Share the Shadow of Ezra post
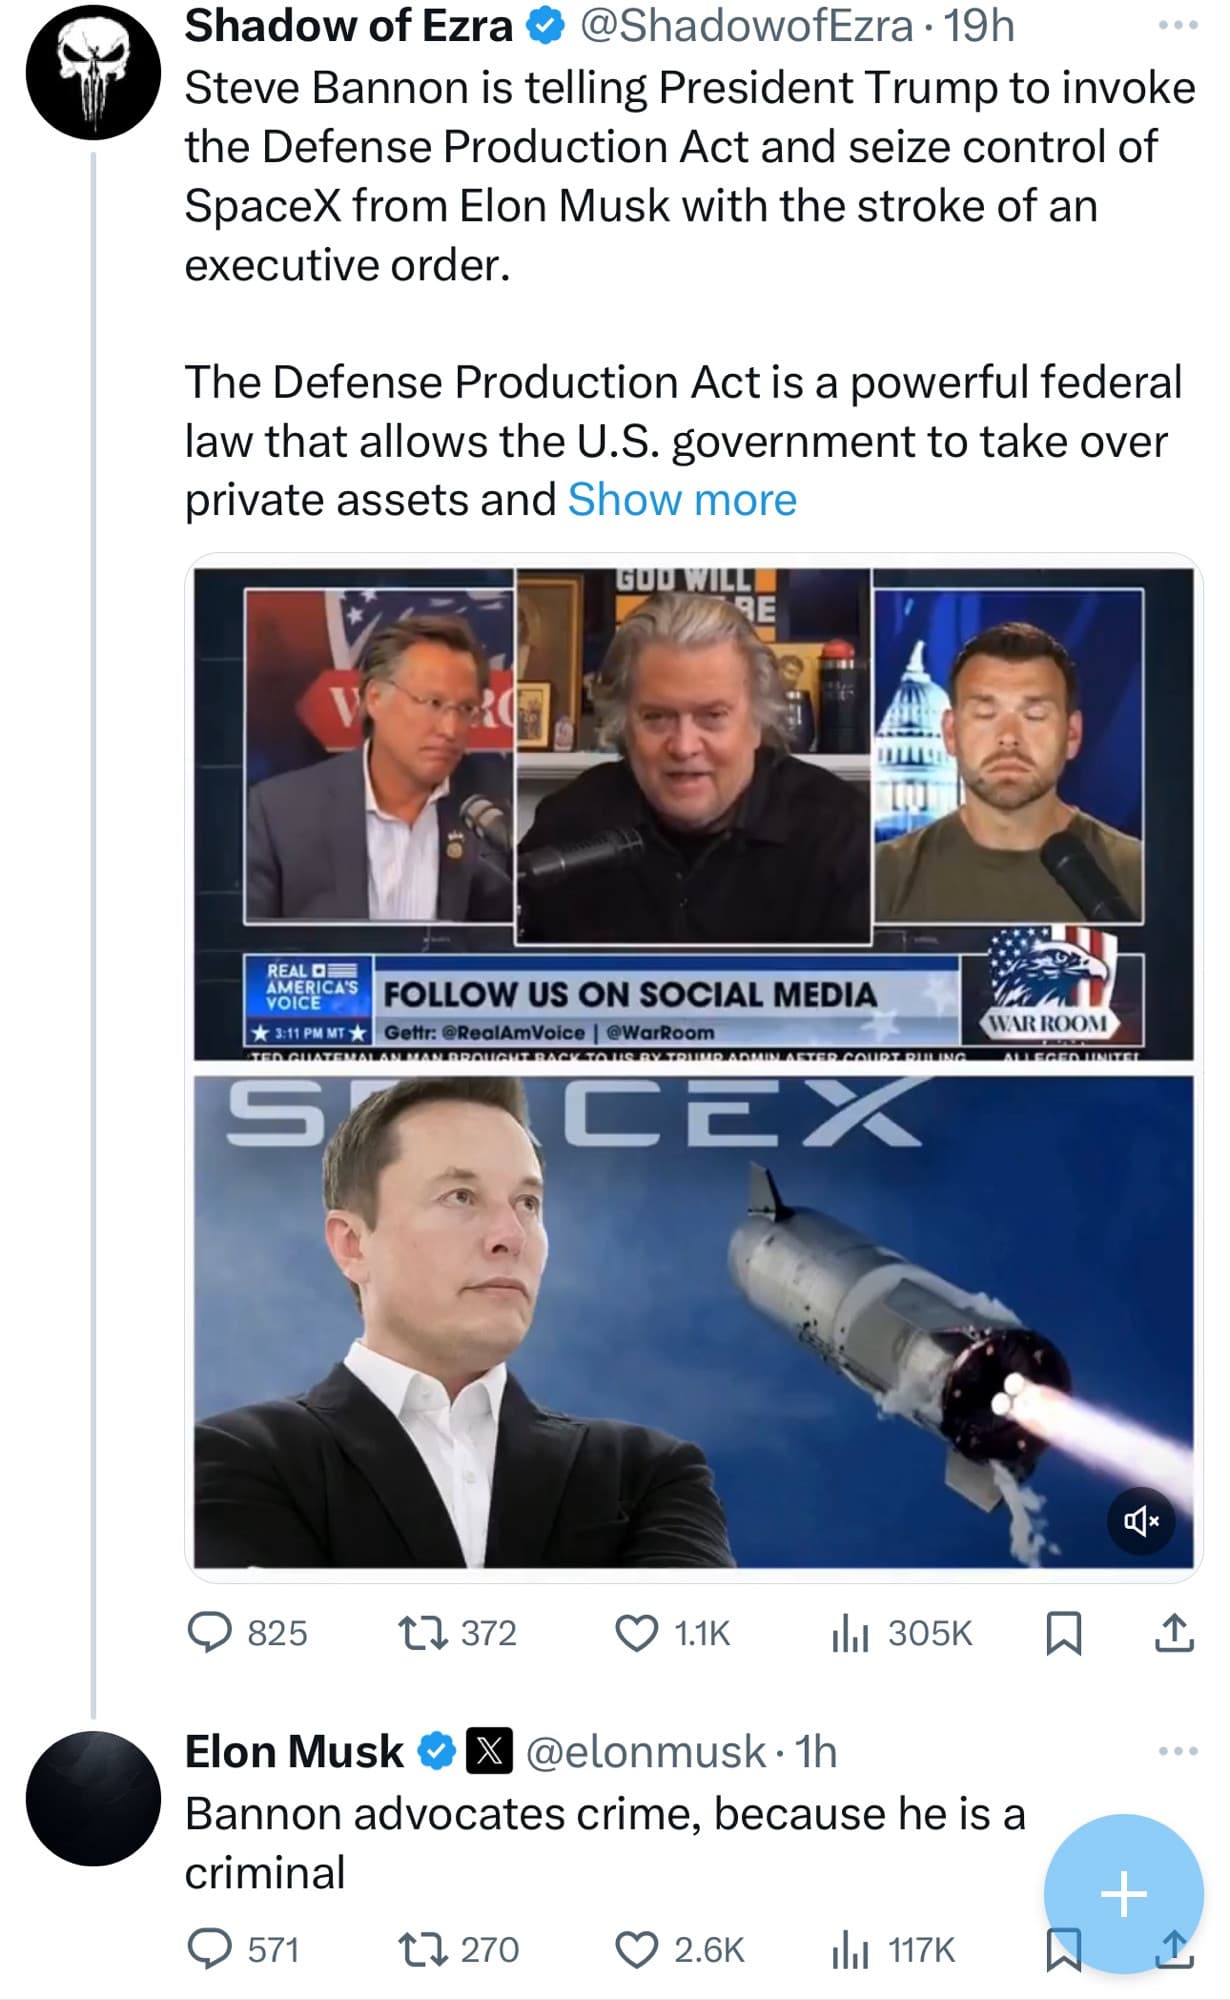Viewport: 1230px width, 2000px height. pyautogui.click(x=1174, y=1634)
